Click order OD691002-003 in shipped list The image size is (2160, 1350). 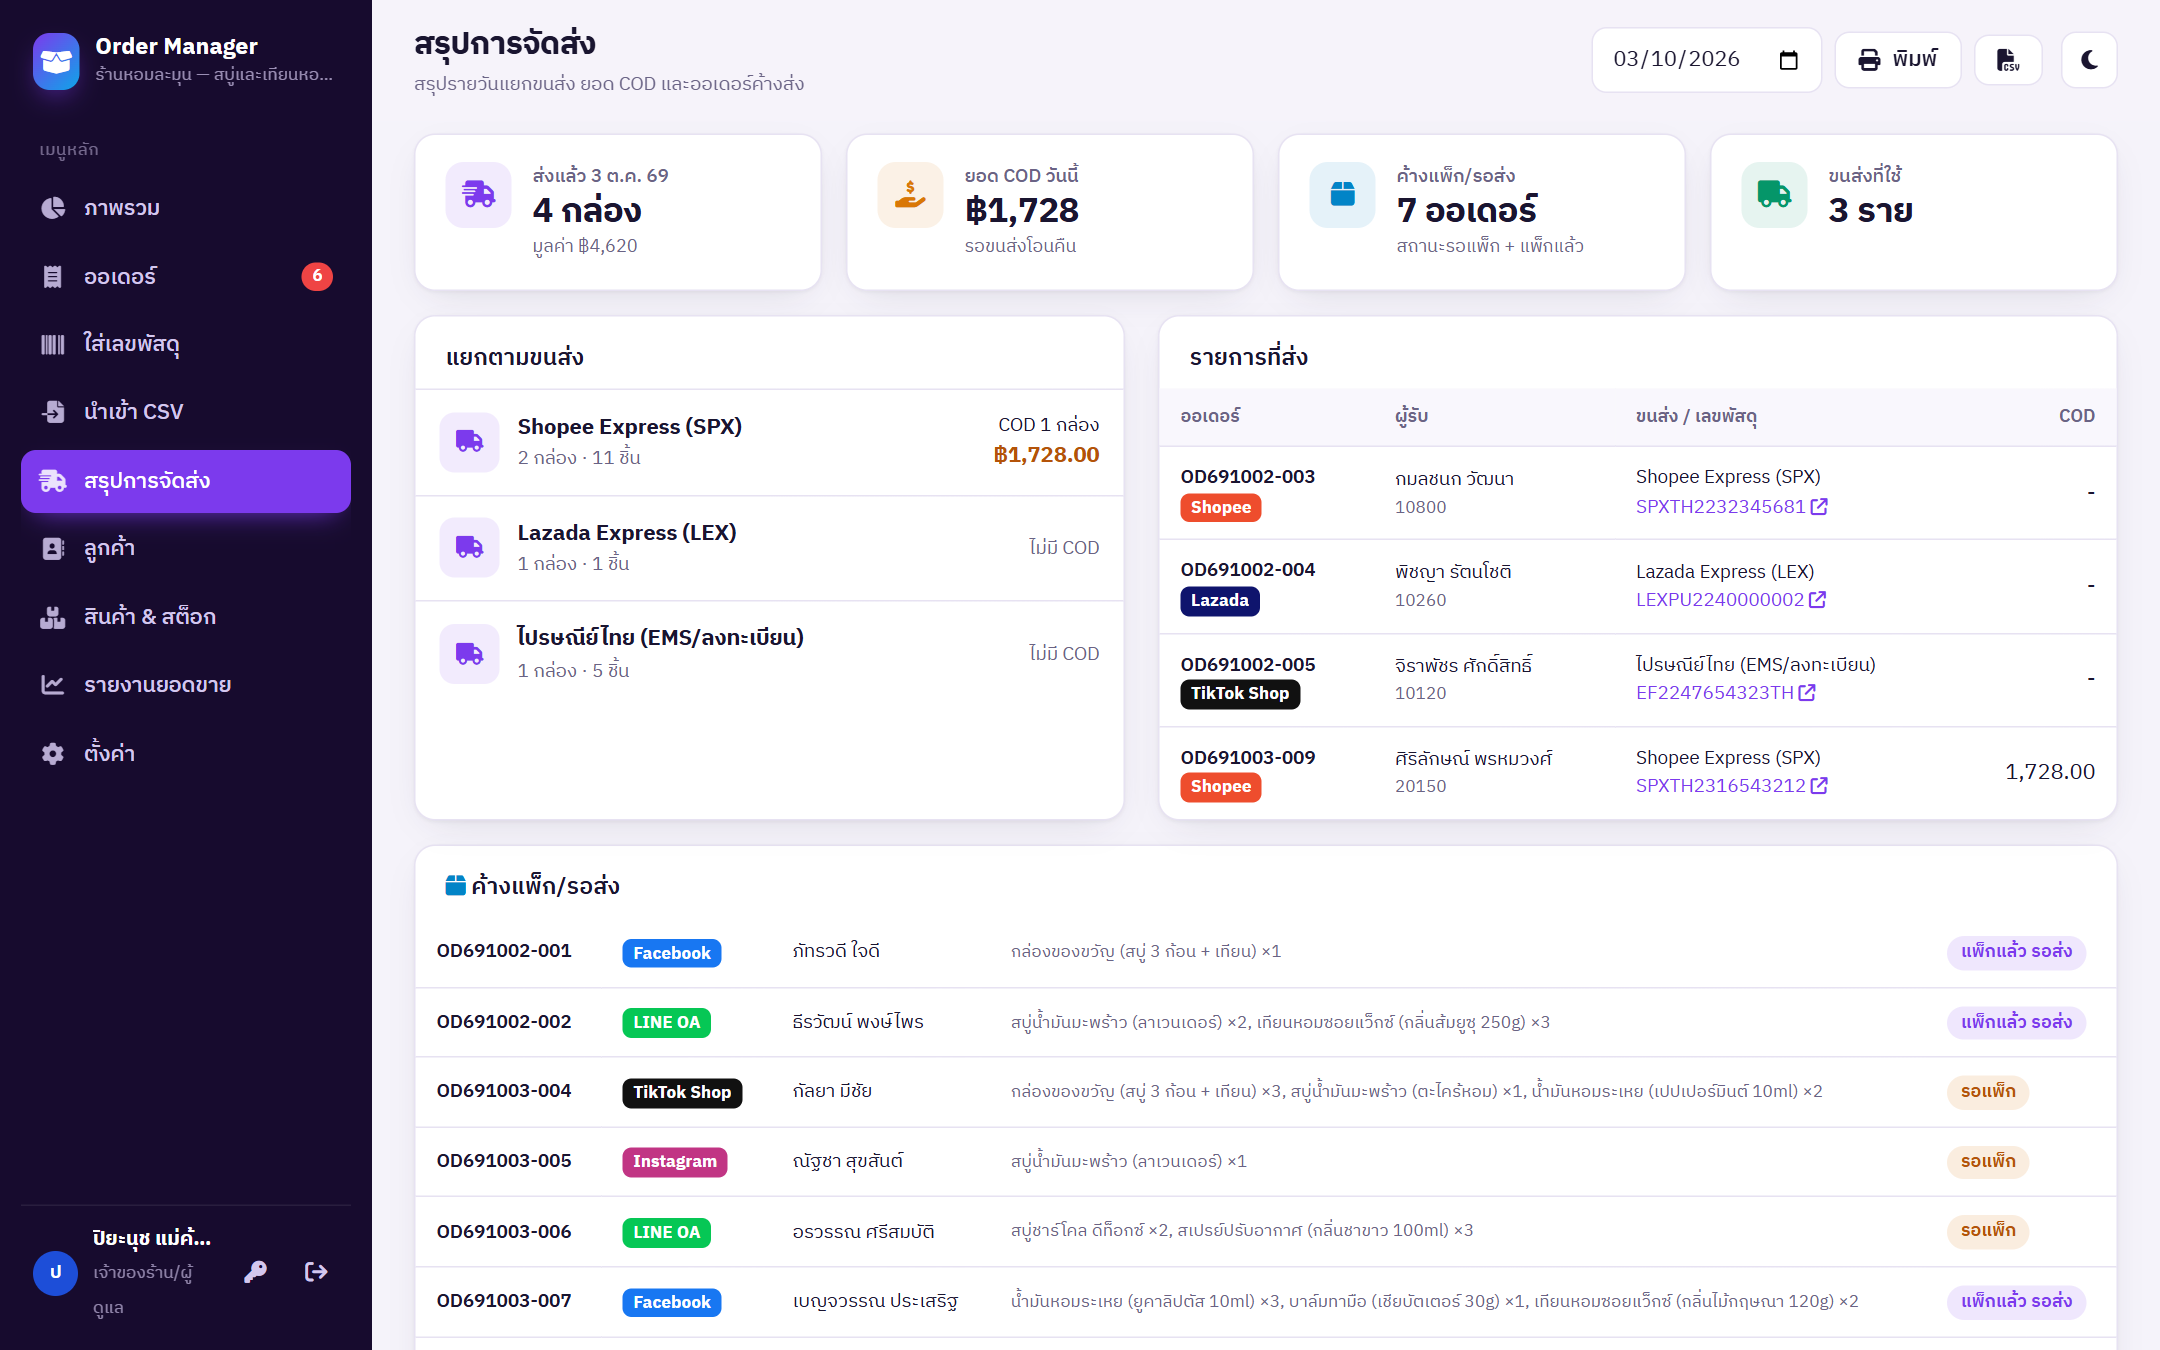1247,477
